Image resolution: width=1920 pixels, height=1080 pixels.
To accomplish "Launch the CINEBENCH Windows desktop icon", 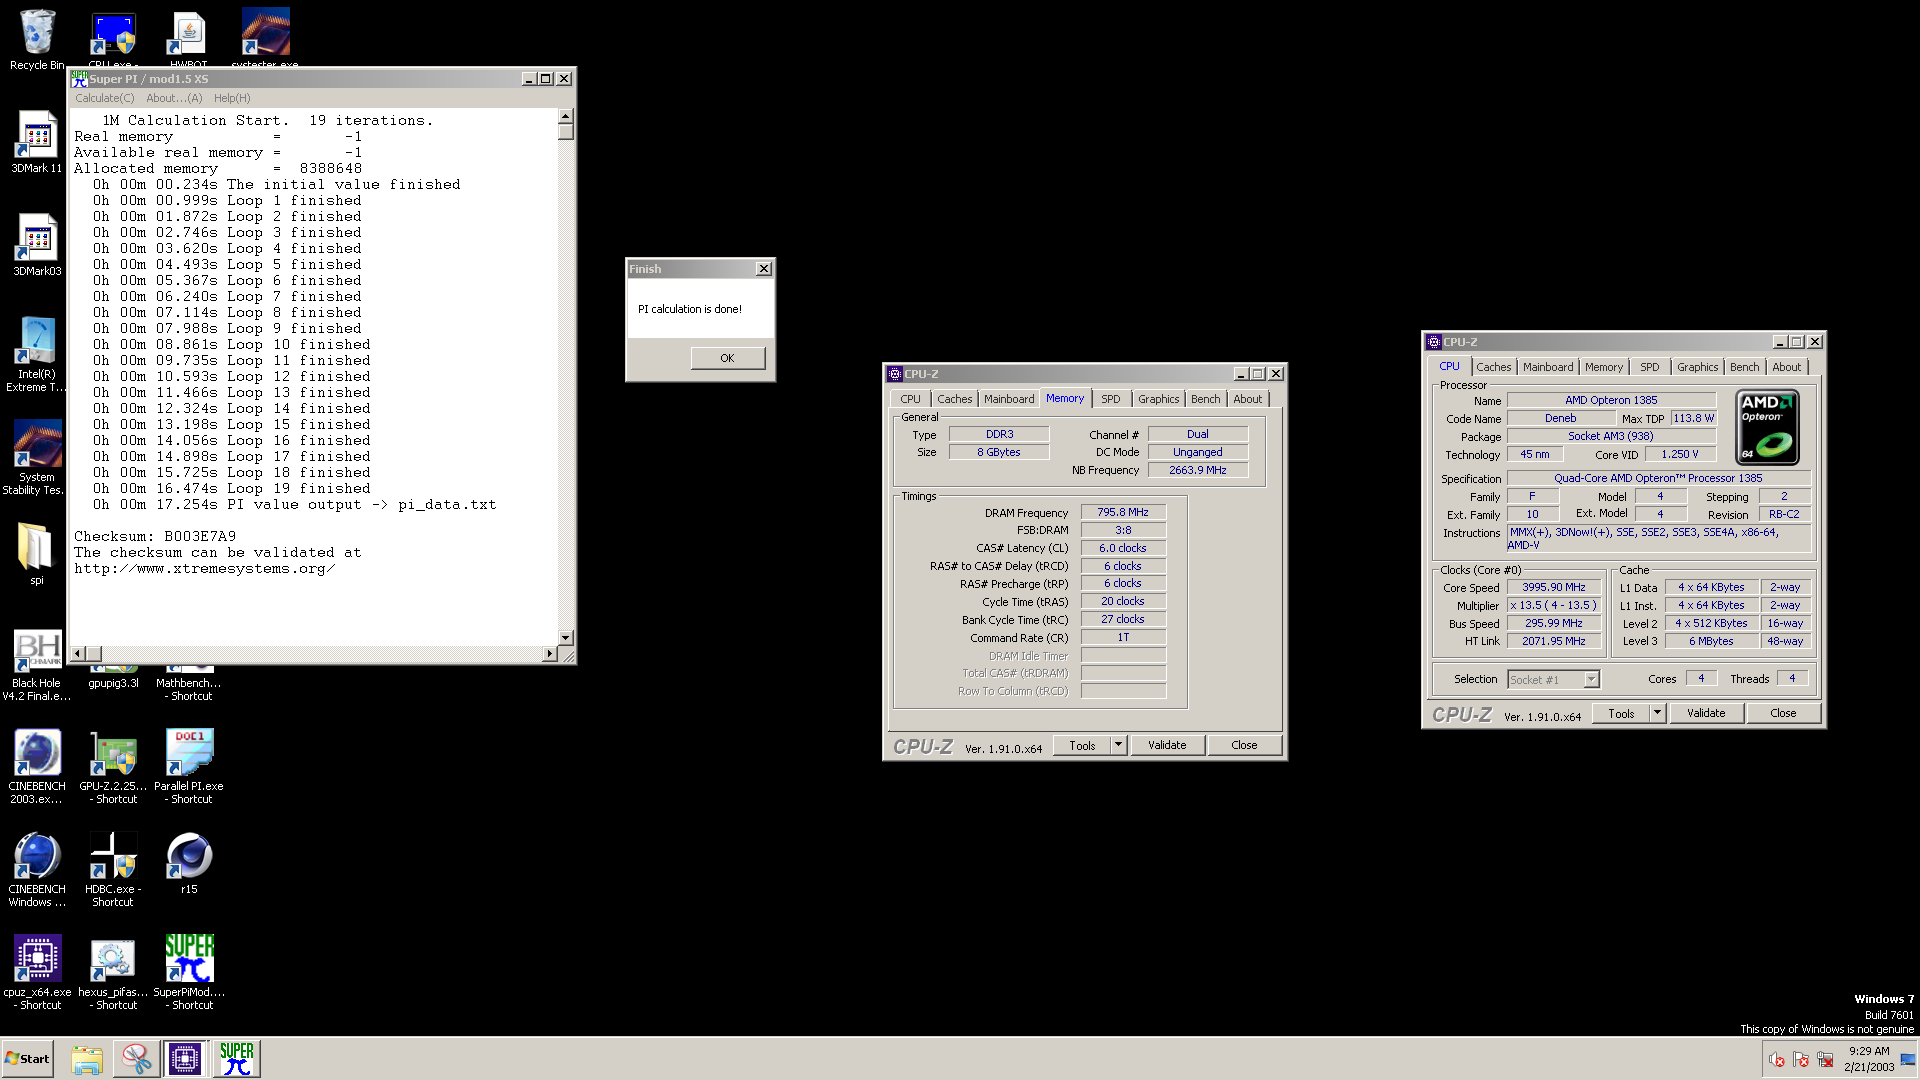I will coord(37,869).
